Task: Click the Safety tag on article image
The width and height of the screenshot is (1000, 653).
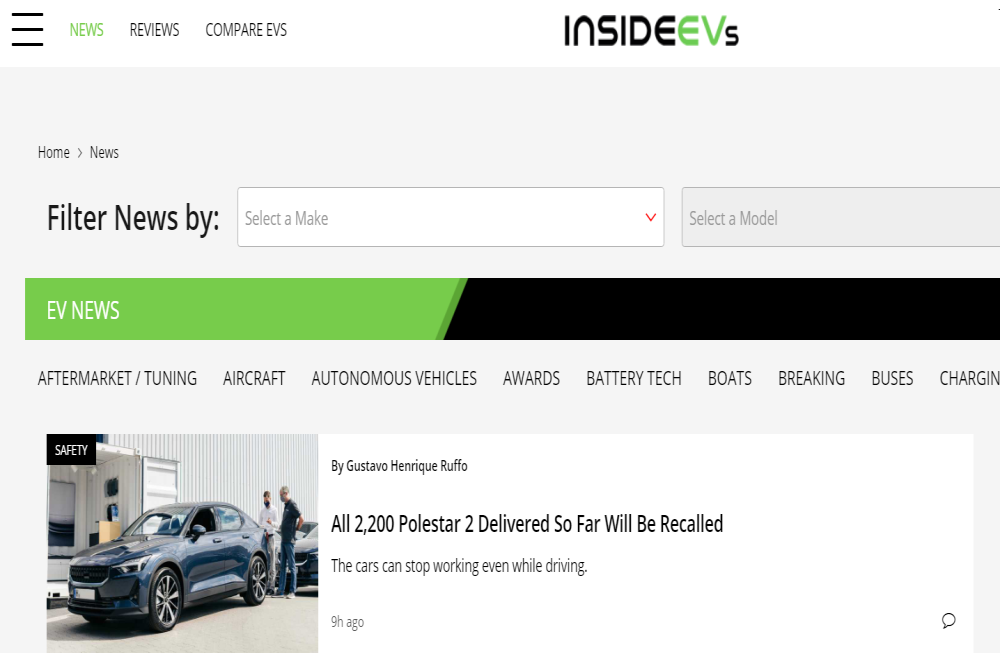Action: (x=71, y=450)
